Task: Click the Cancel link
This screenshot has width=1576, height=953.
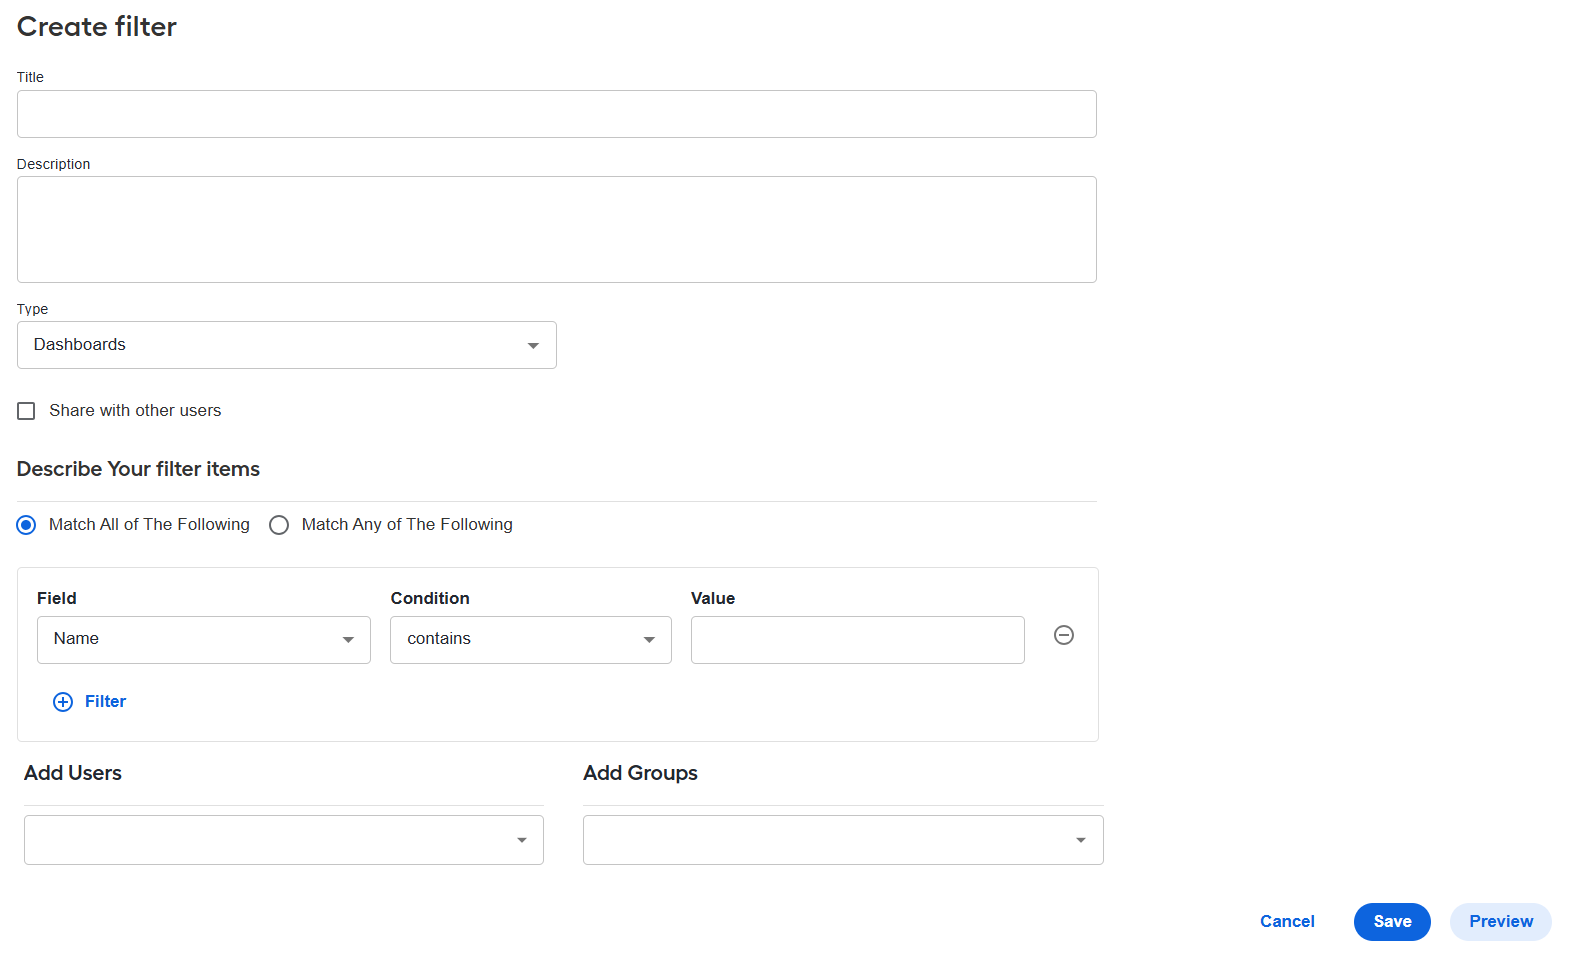Action: (1287, 922)
